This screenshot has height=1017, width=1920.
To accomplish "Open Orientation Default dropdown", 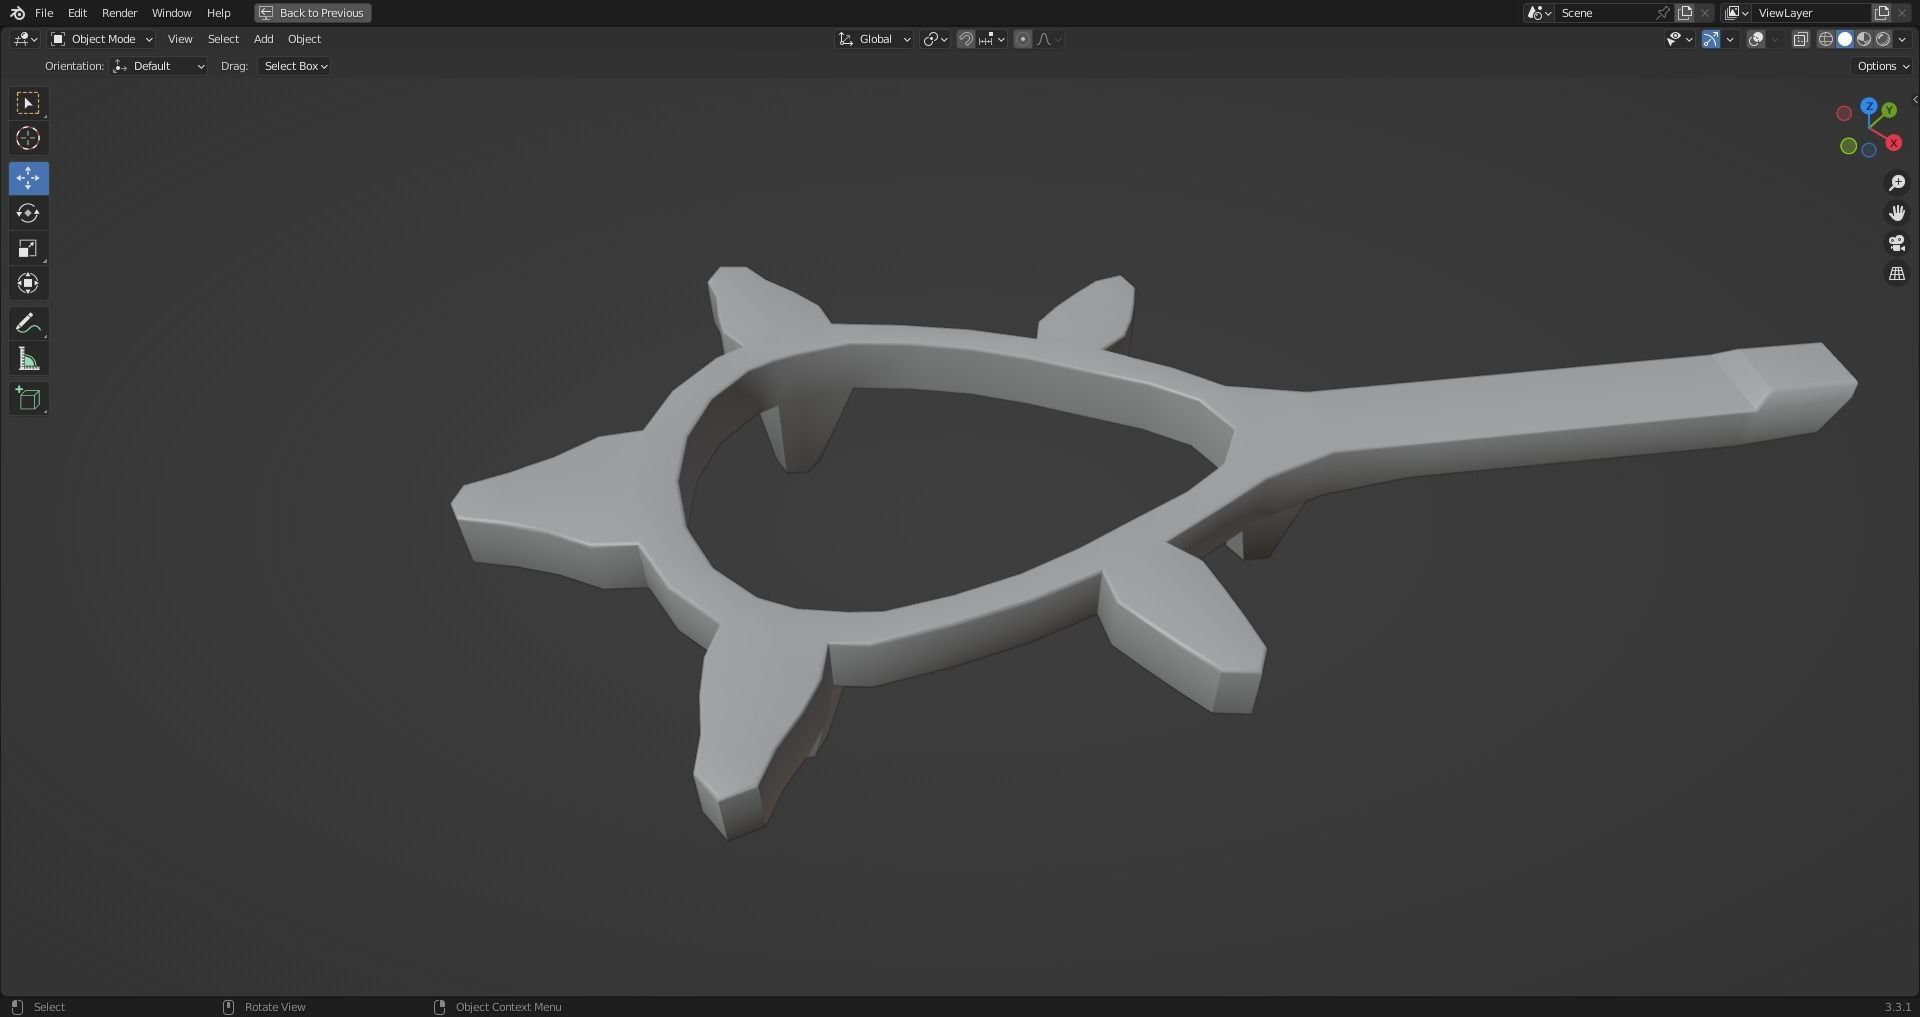I will pos(160,66).
